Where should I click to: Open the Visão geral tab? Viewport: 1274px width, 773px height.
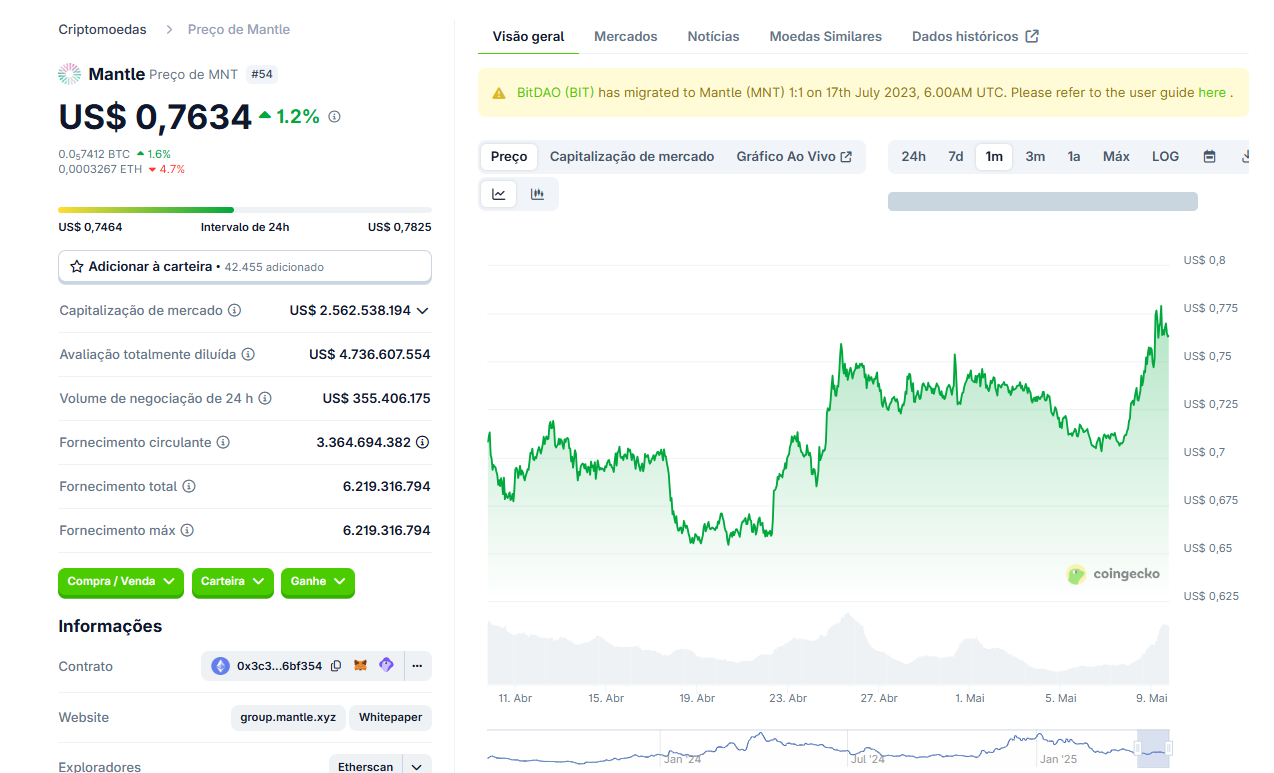[529, 37]
